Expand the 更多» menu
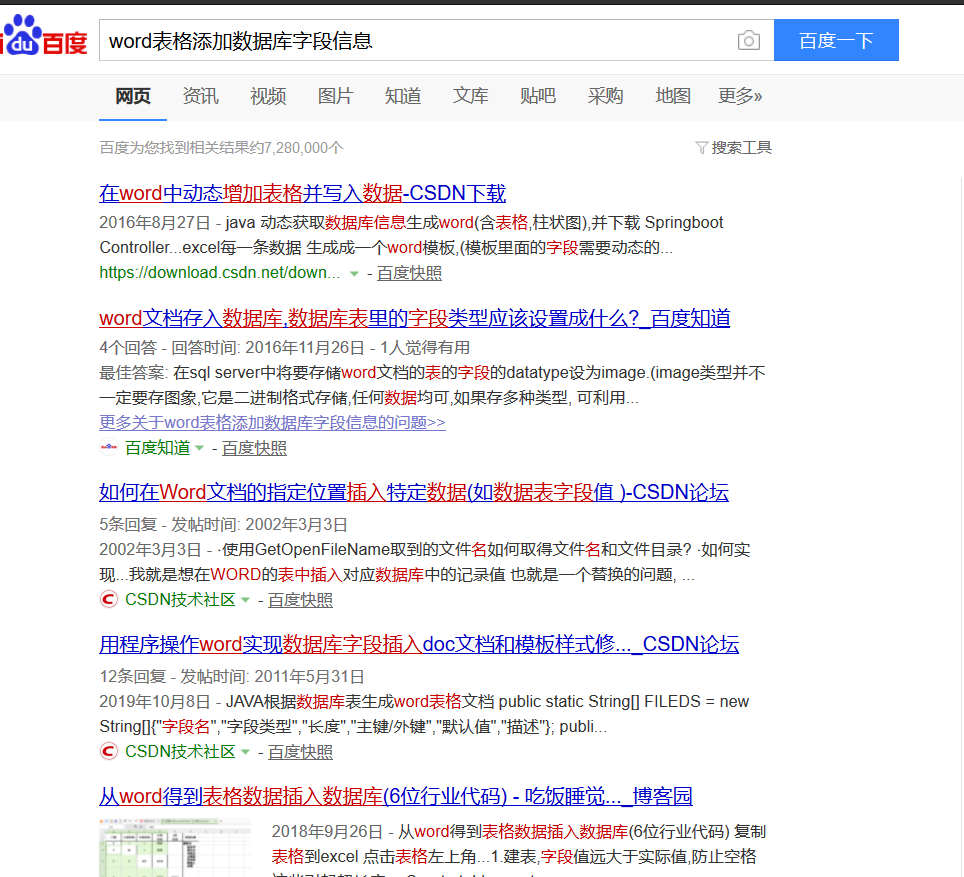This screenshot has height=877, width=964. pos(740,96)
